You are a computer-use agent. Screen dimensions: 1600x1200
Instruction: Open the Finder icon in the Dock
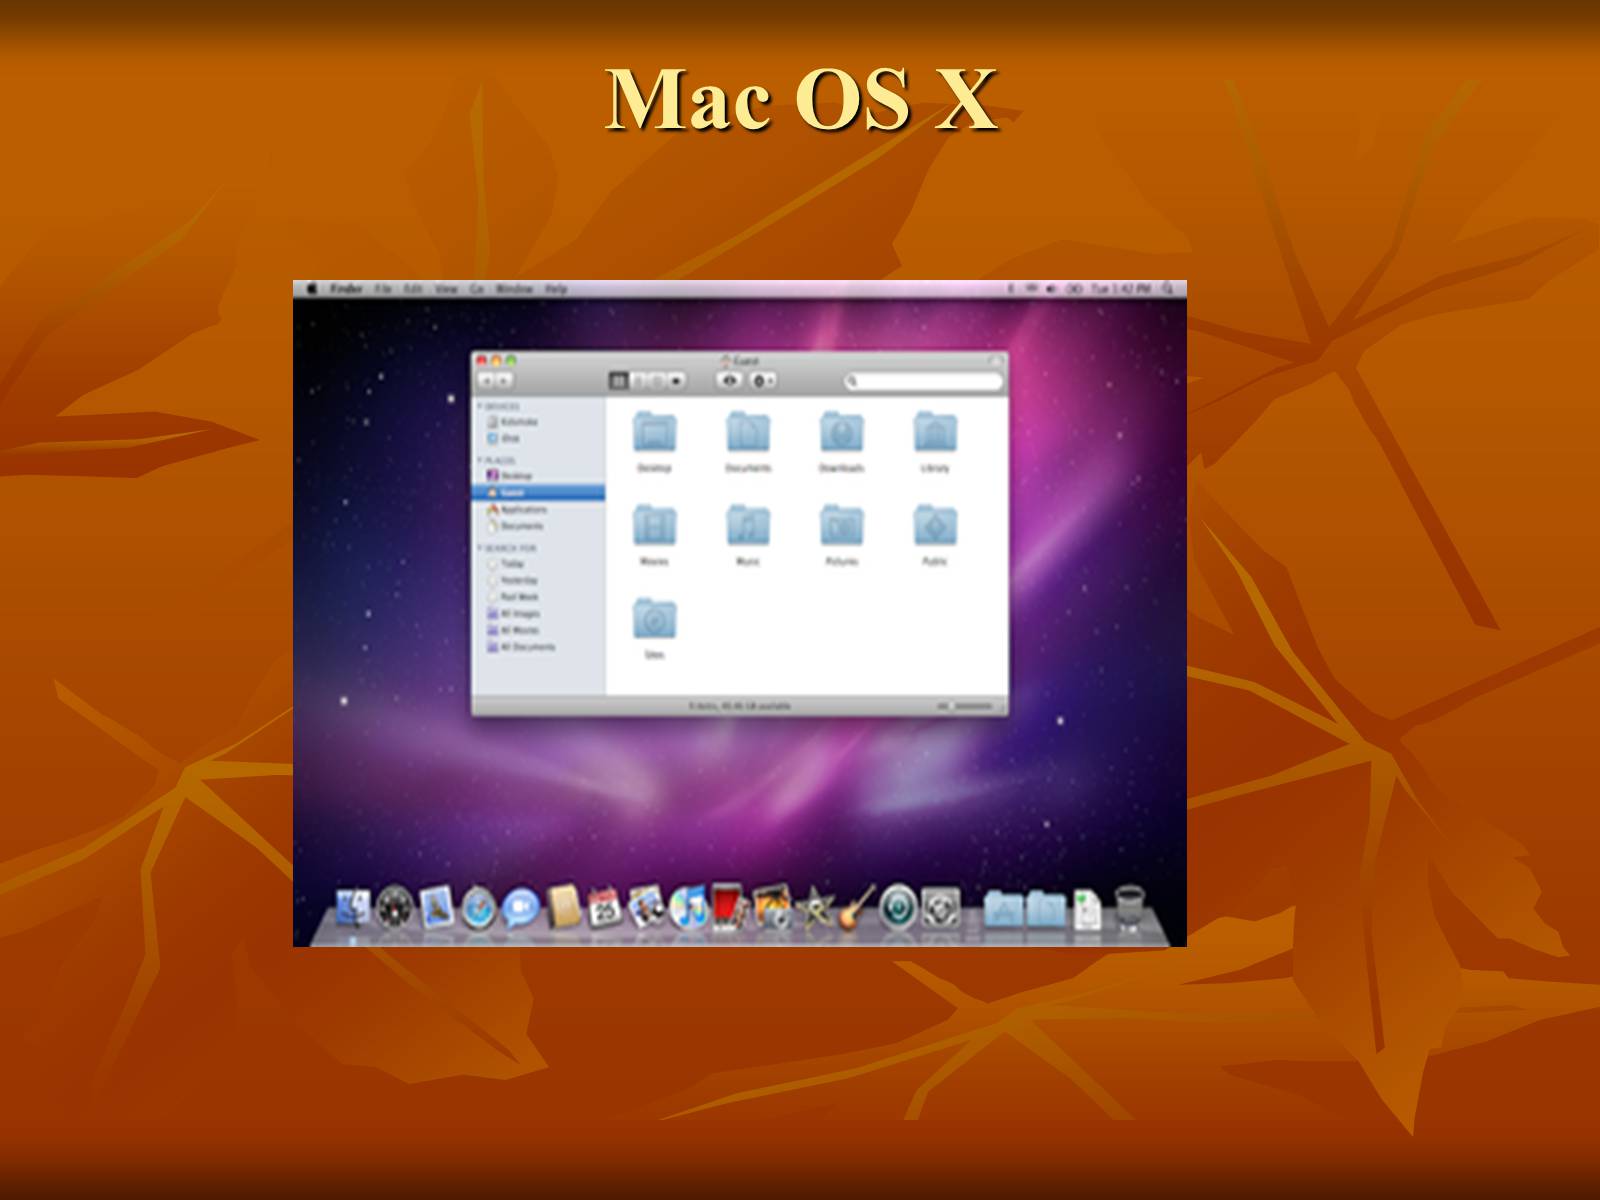(351, 907)
